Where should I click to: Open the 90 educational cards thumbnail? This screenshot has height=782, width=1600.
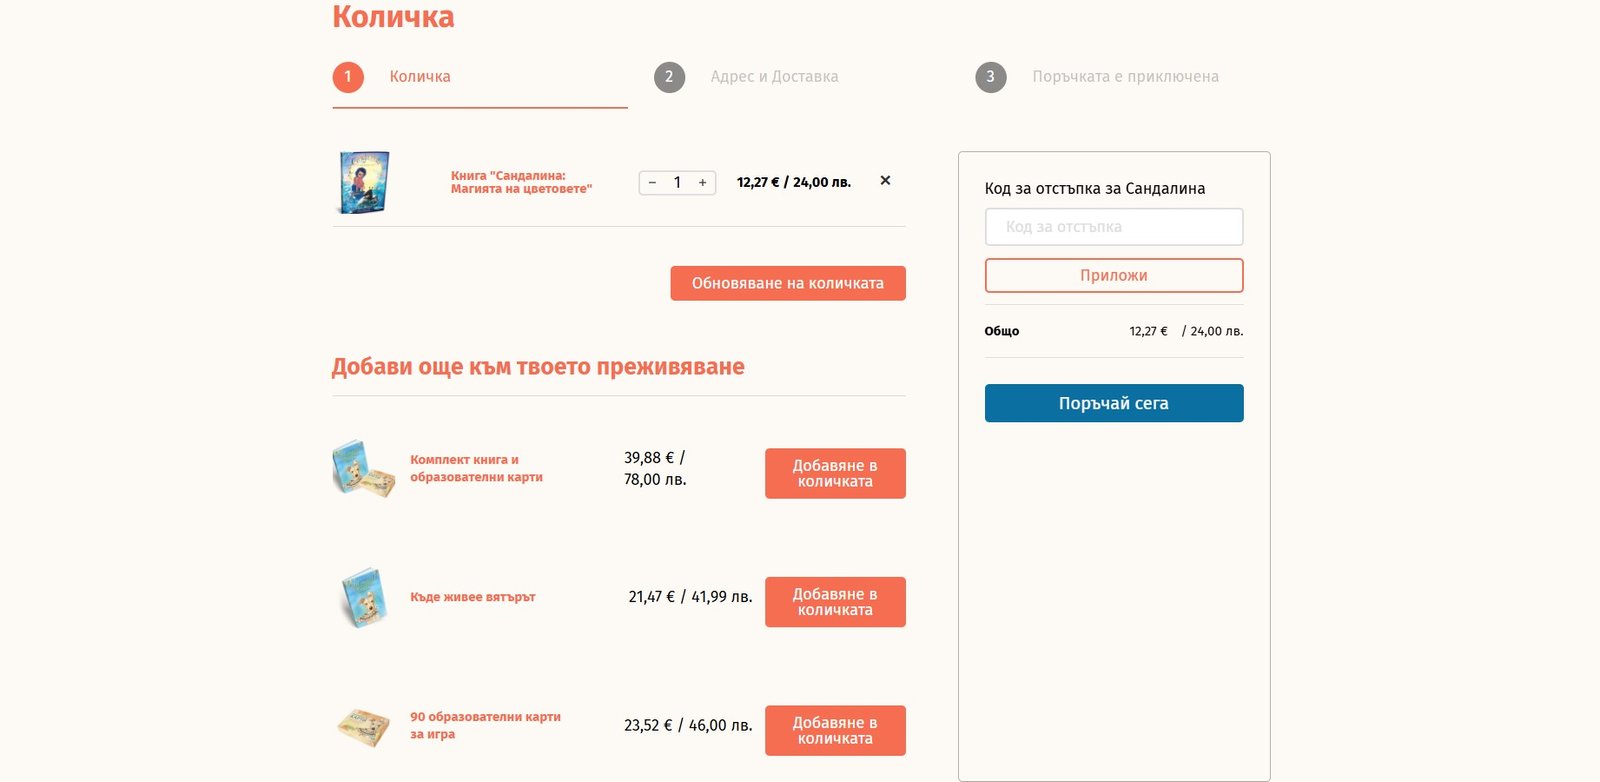pyautogui.click(x=363, y=727)
